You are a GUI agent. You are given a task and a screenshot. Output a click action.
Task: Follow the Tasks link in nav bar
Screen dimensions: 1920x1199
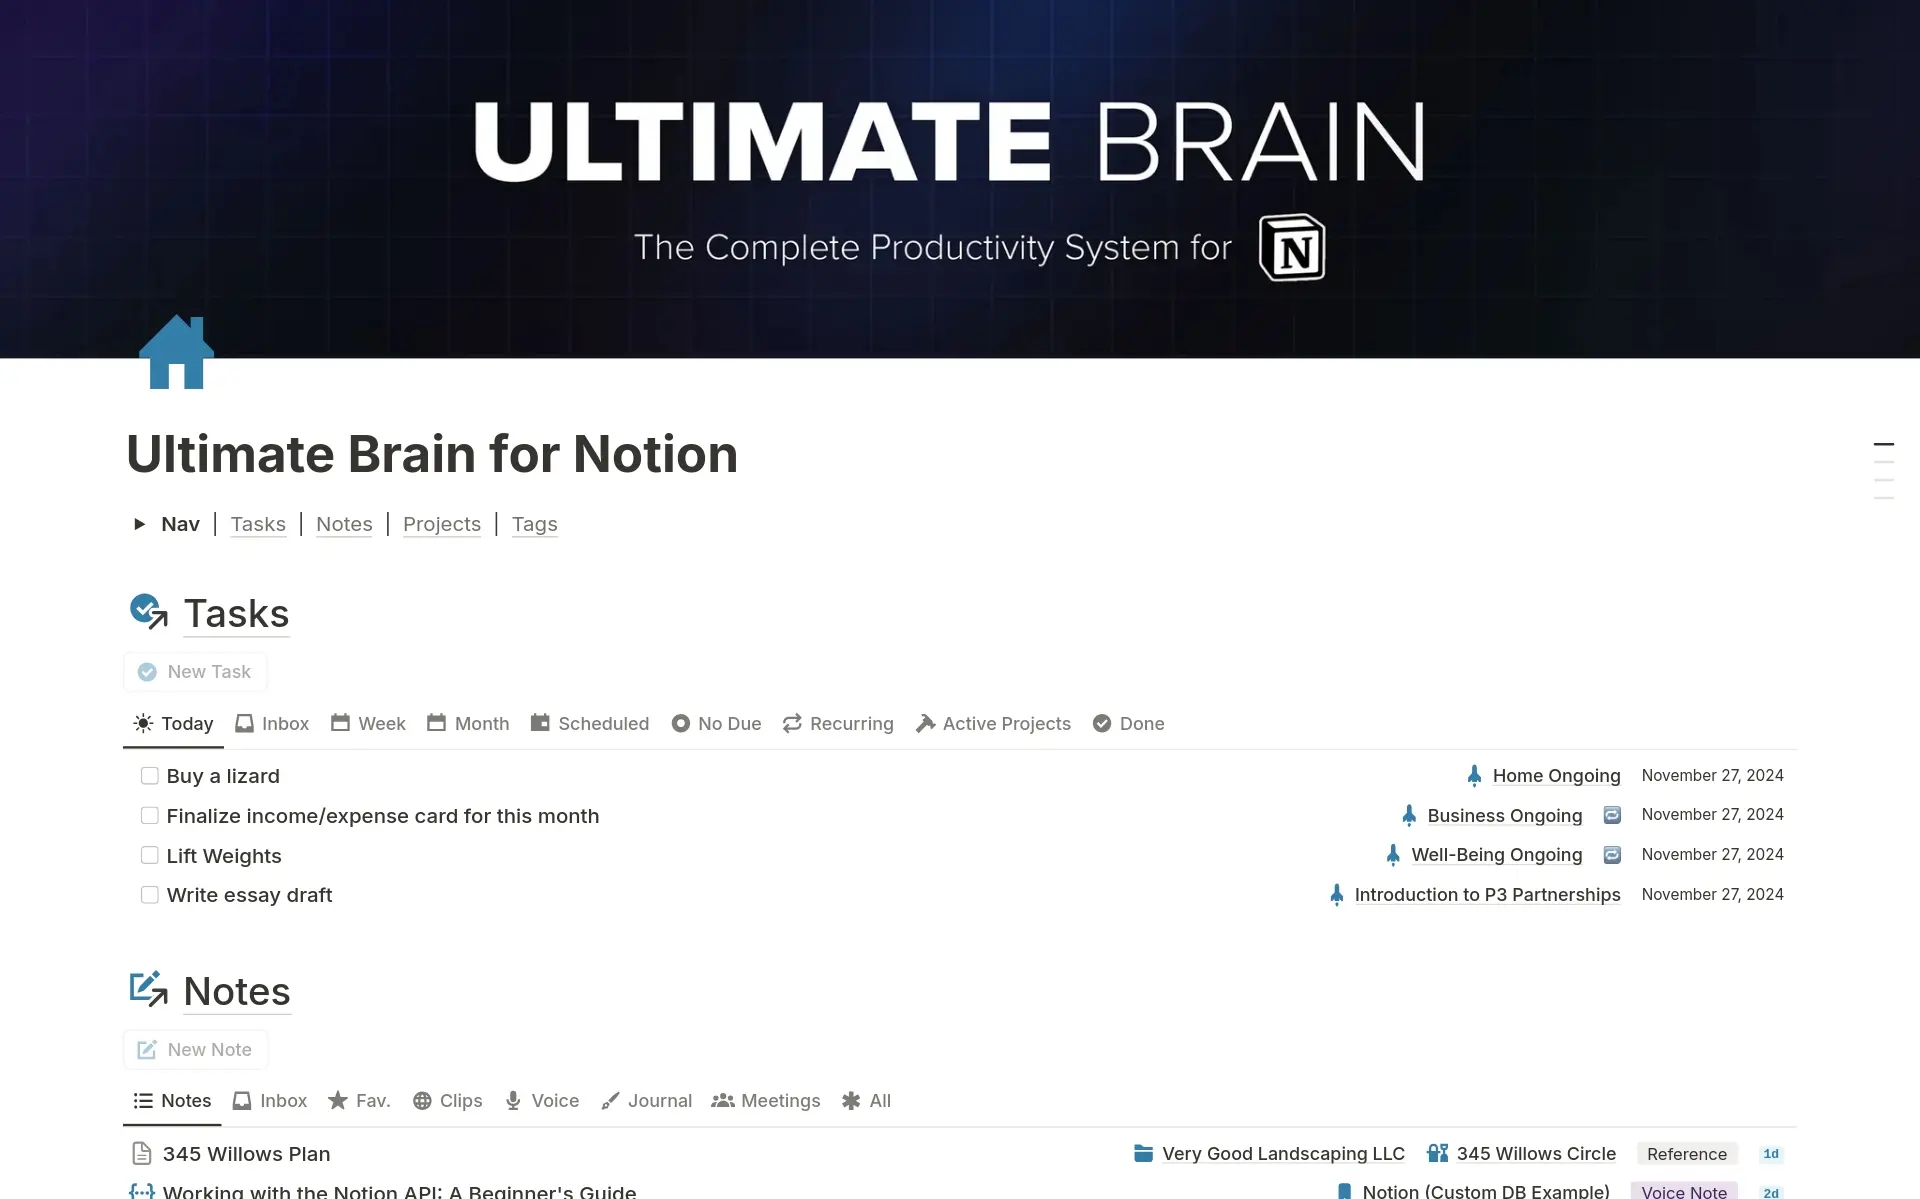258,524
